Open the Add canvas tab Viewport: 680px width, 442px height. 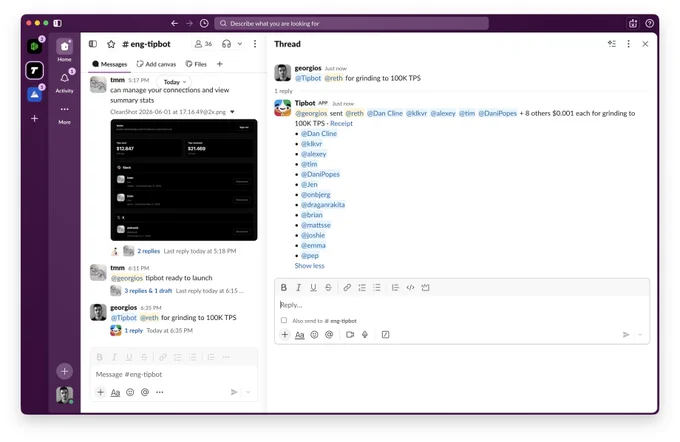coord(156,64)
